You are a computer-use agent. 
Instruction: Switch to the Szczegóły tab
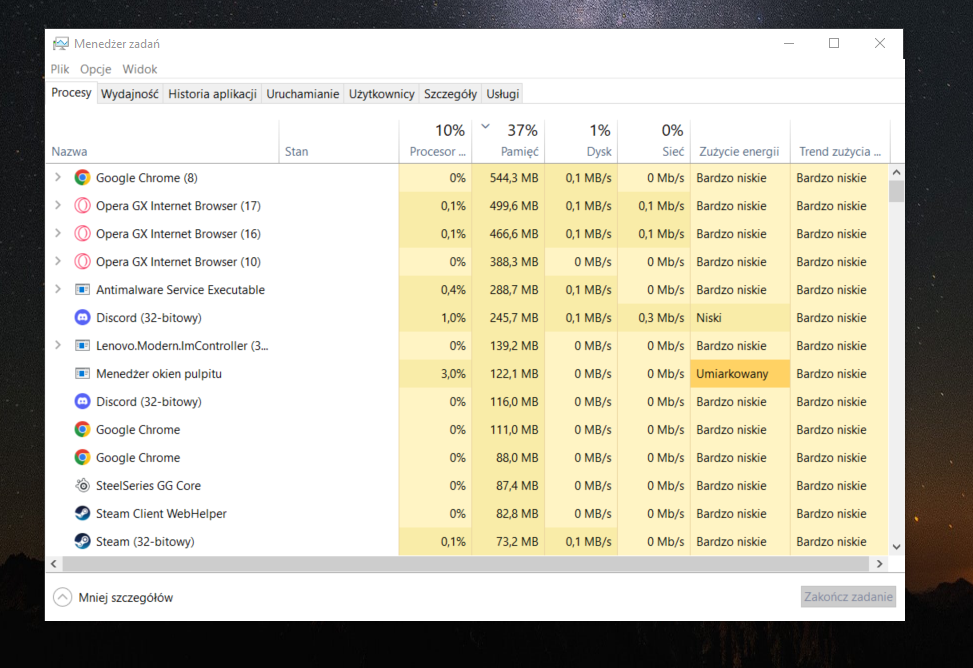point(451,94)
